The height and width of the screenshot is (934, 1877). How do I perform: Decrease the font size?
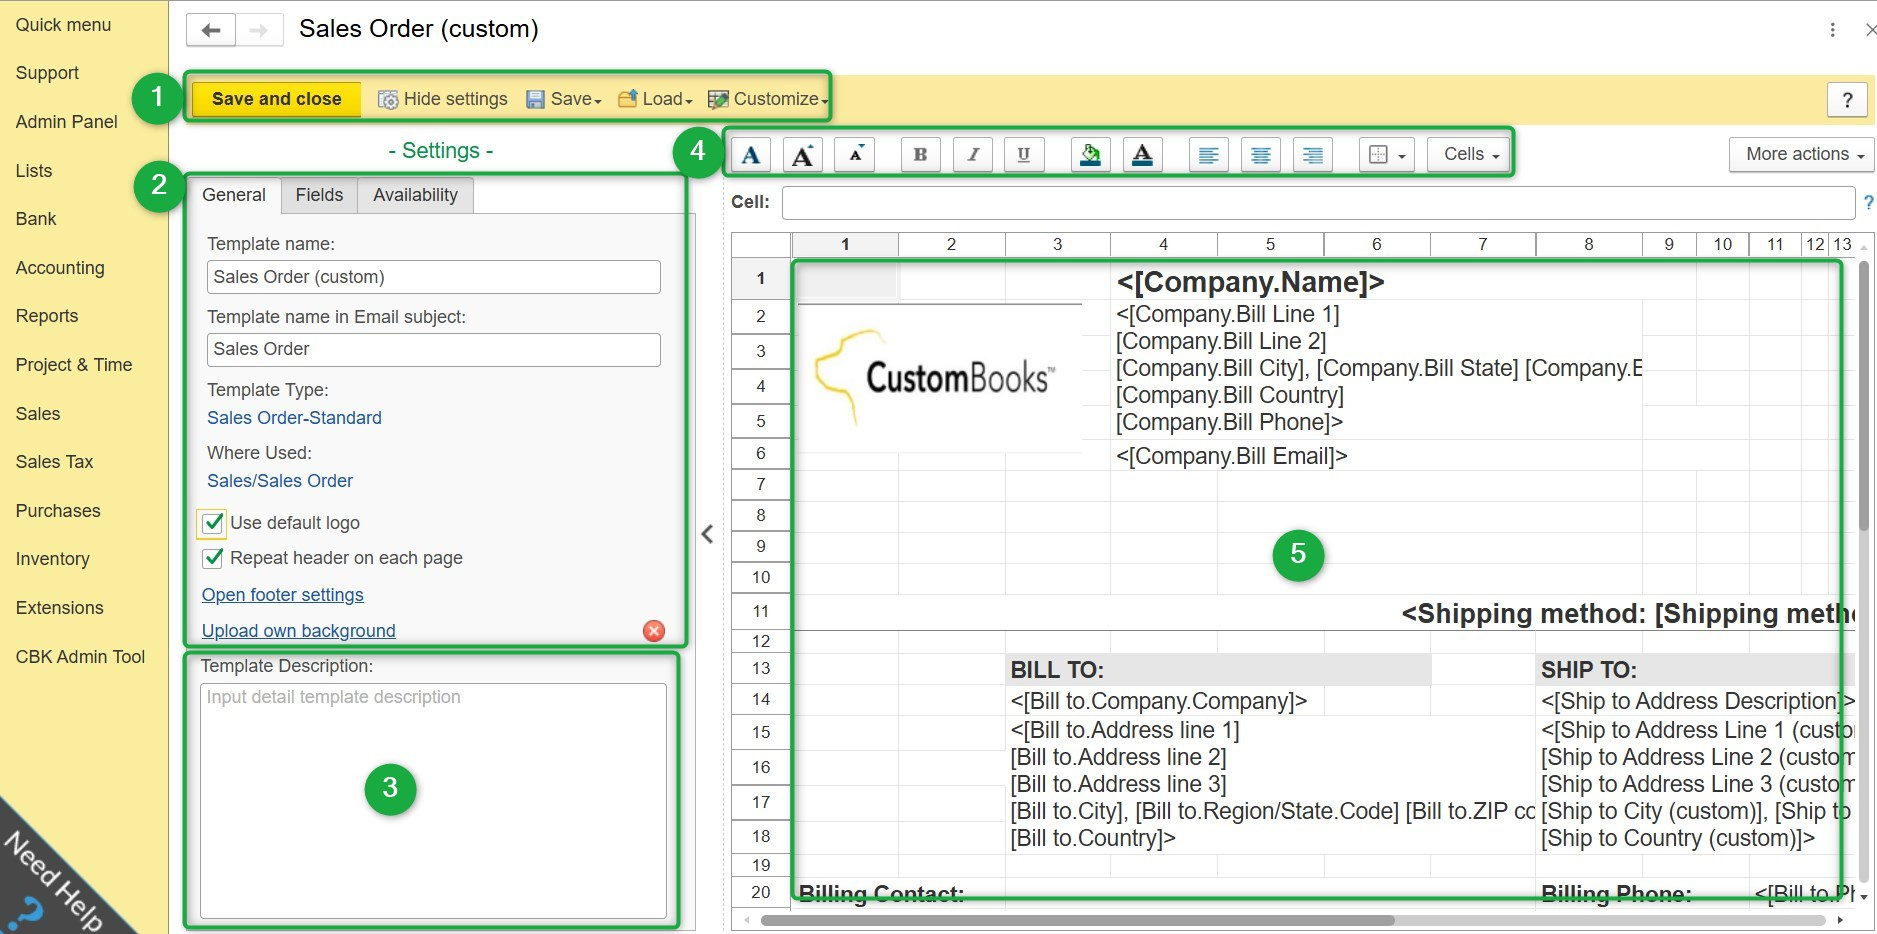(x=855, y=155)
